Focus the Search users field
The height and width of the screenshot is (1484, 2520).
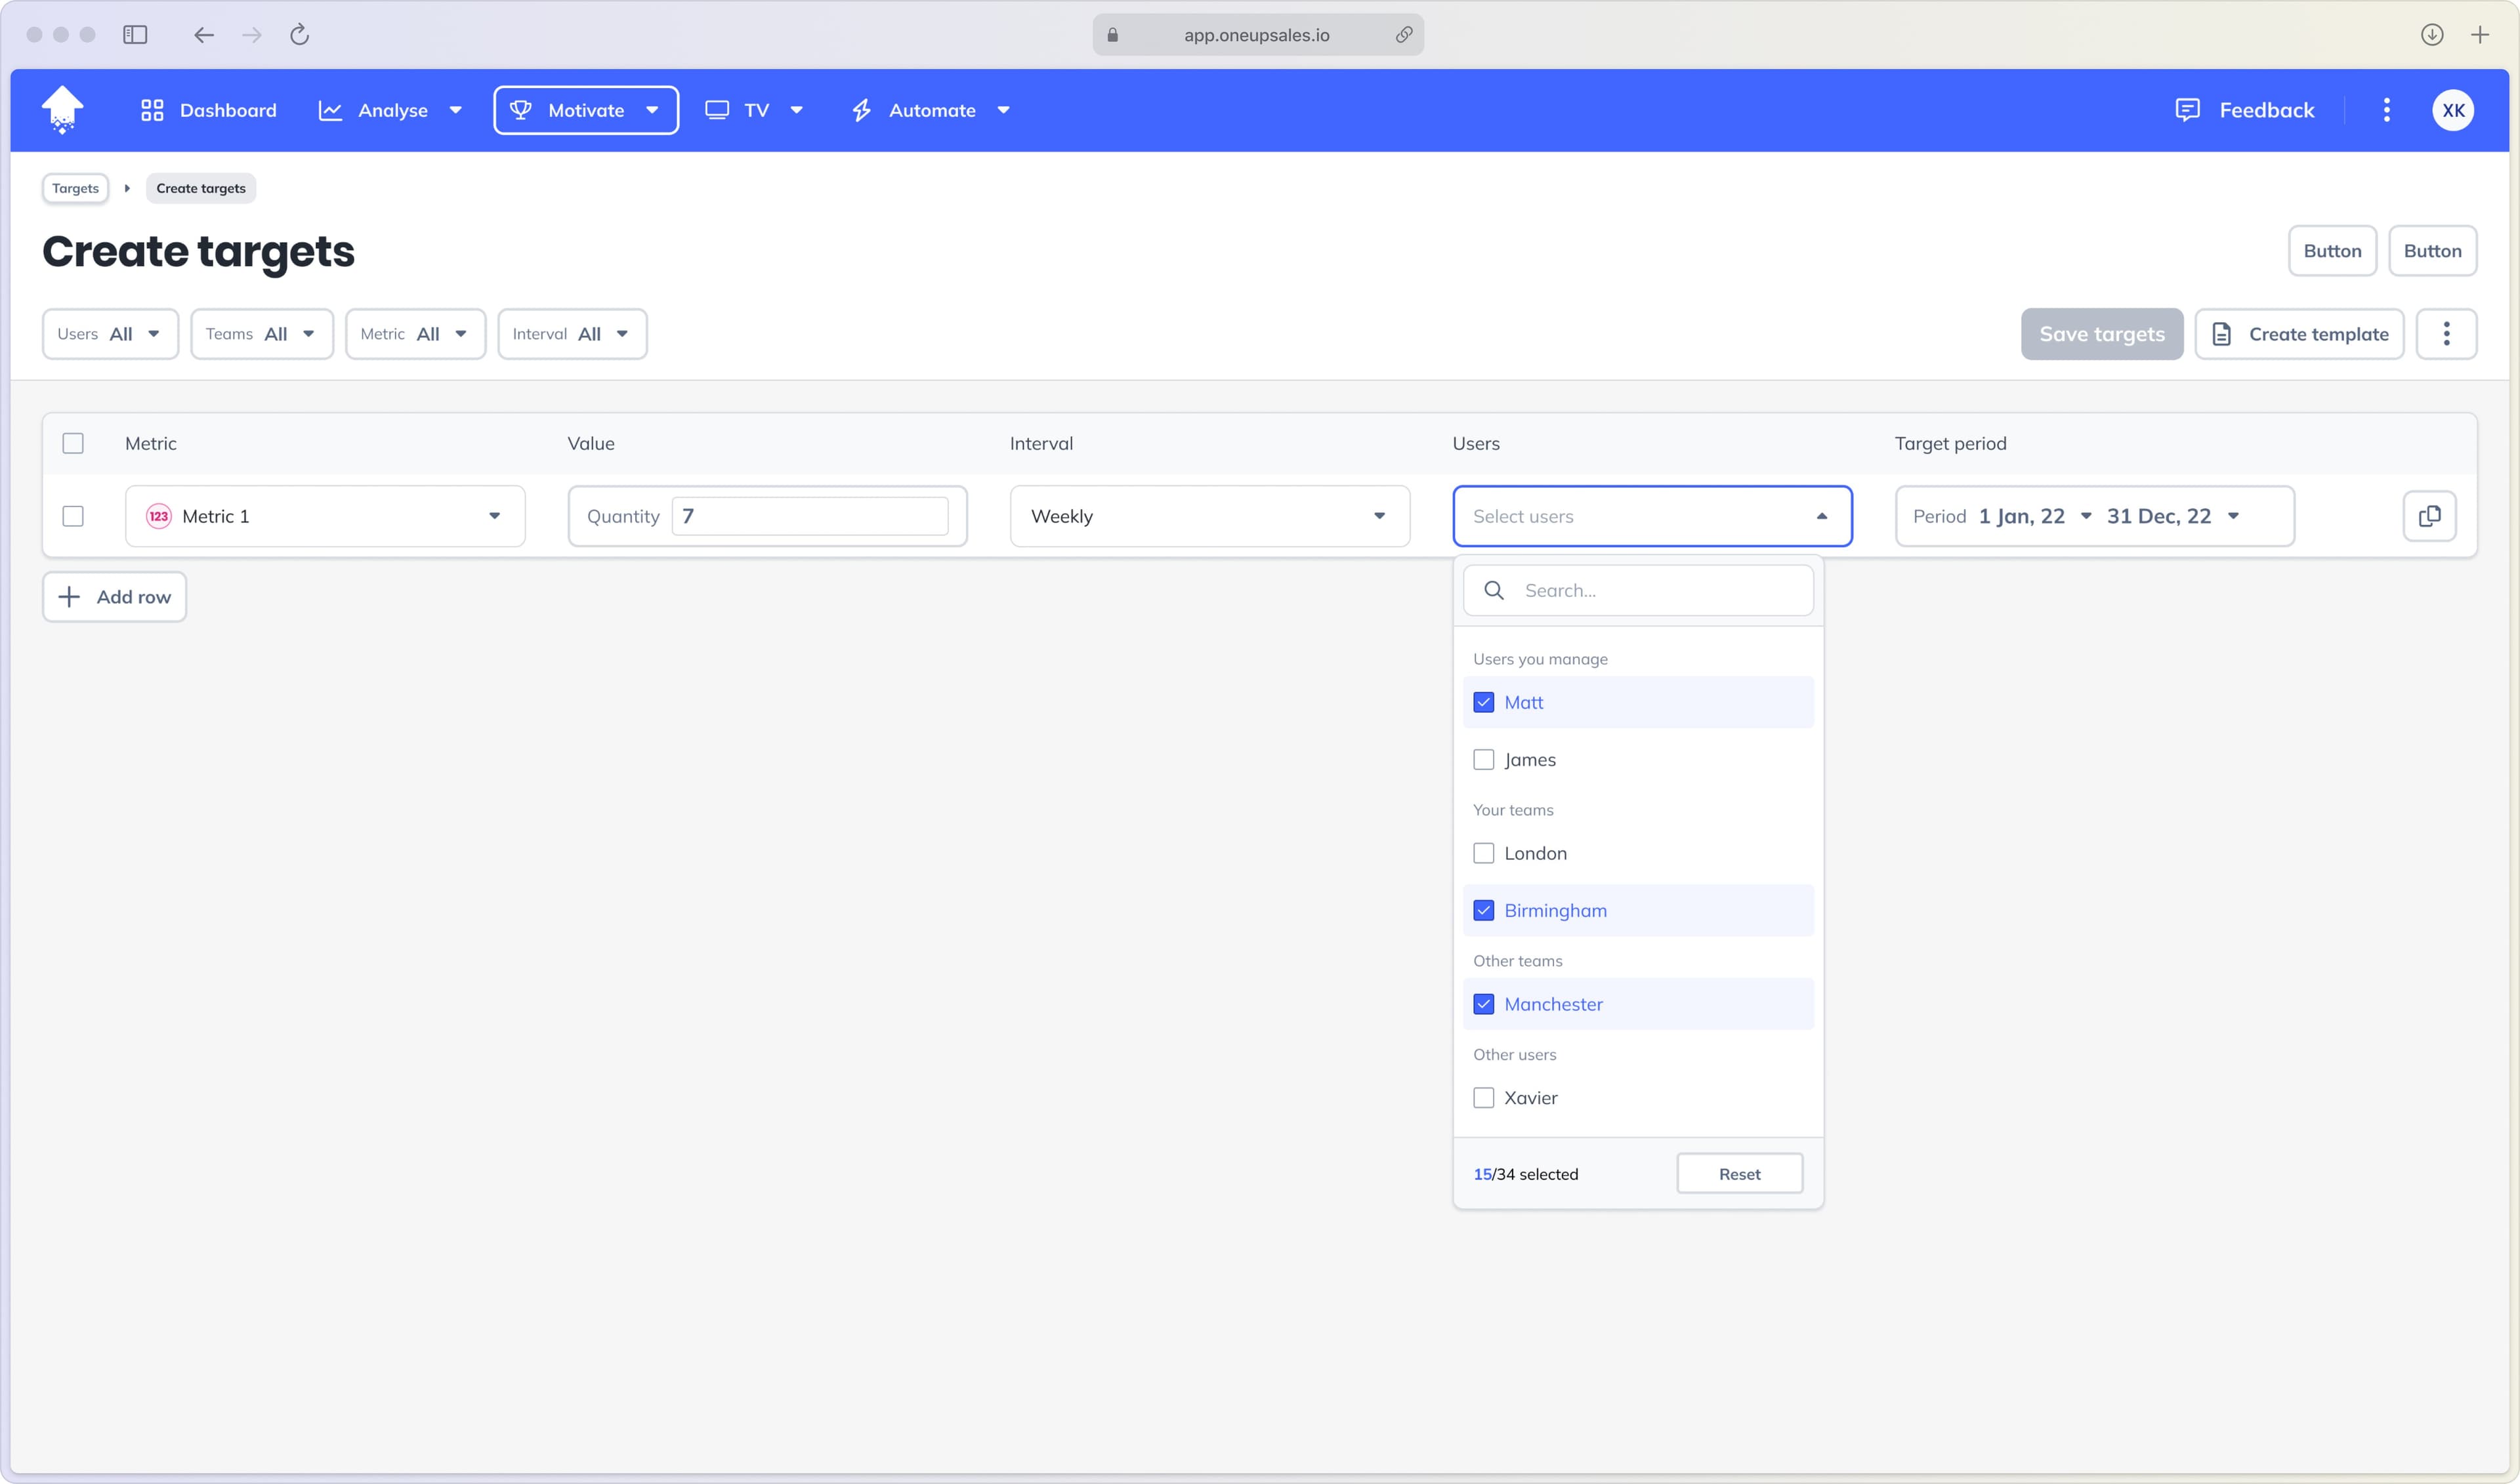pyautogui.click(x=1638, y=590)
